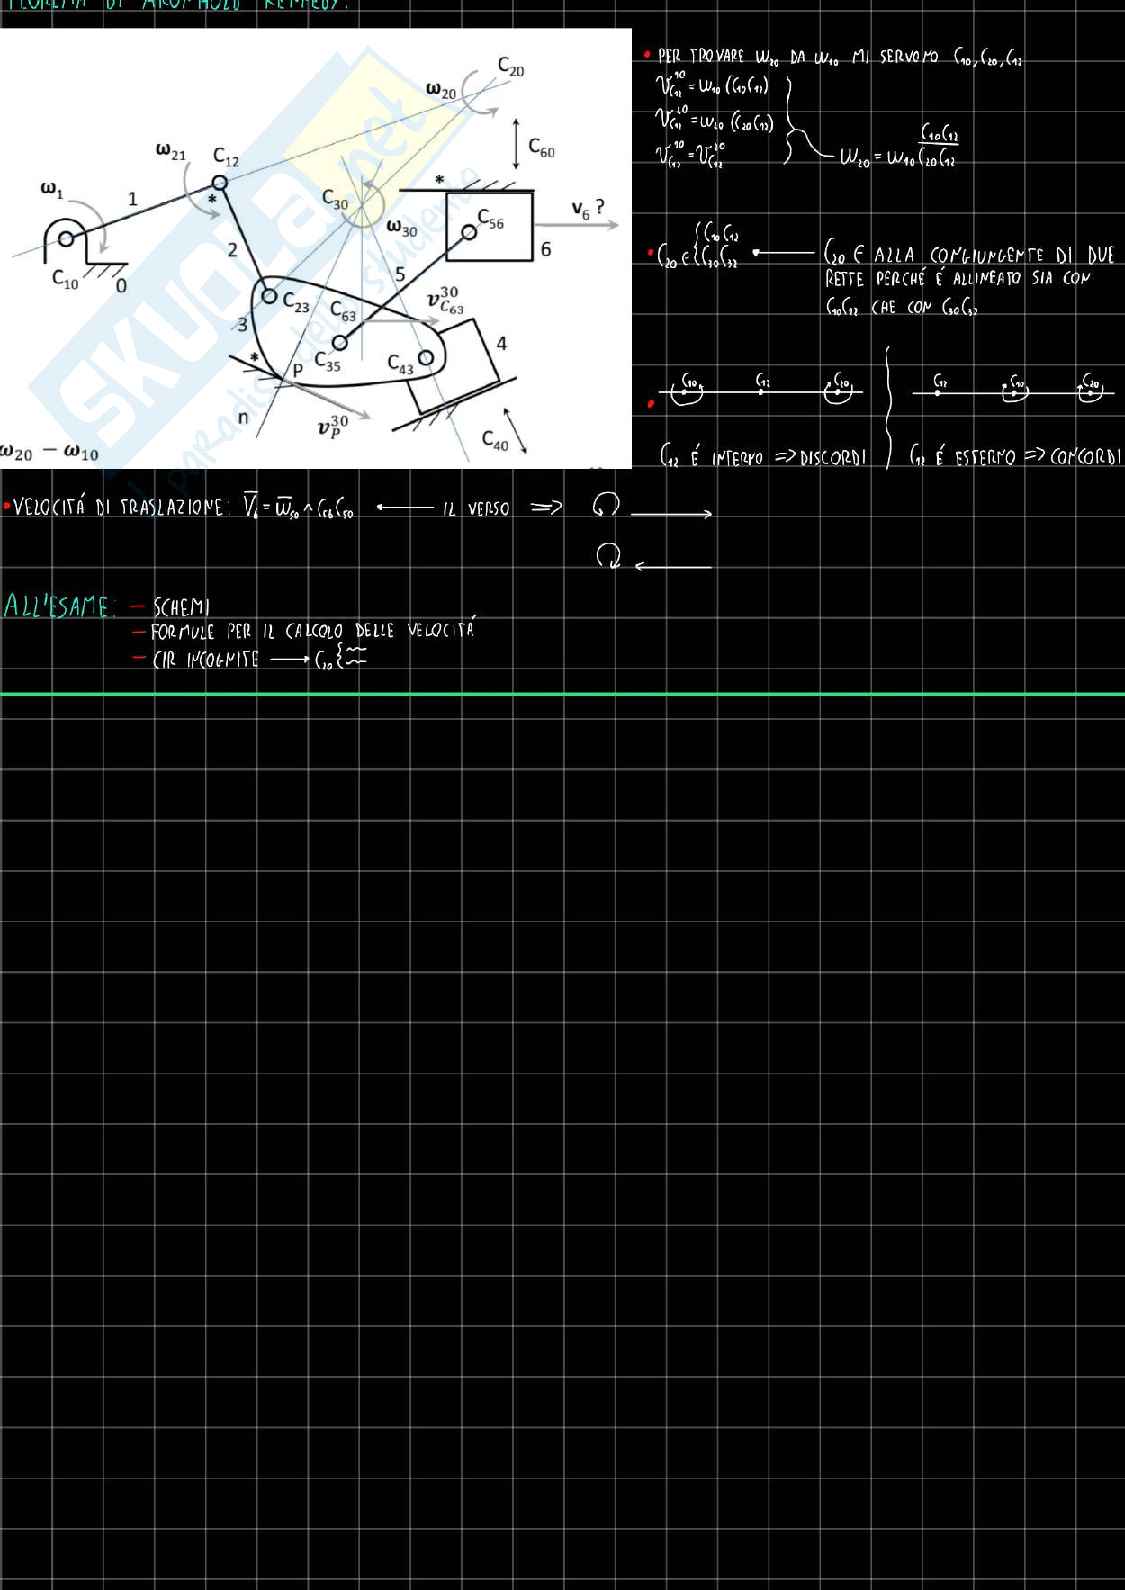Click the 'CIR INCOGNITE' list item
Image resolution: width=1125 pixels, height=1590 pixels.
pos(205,660)
